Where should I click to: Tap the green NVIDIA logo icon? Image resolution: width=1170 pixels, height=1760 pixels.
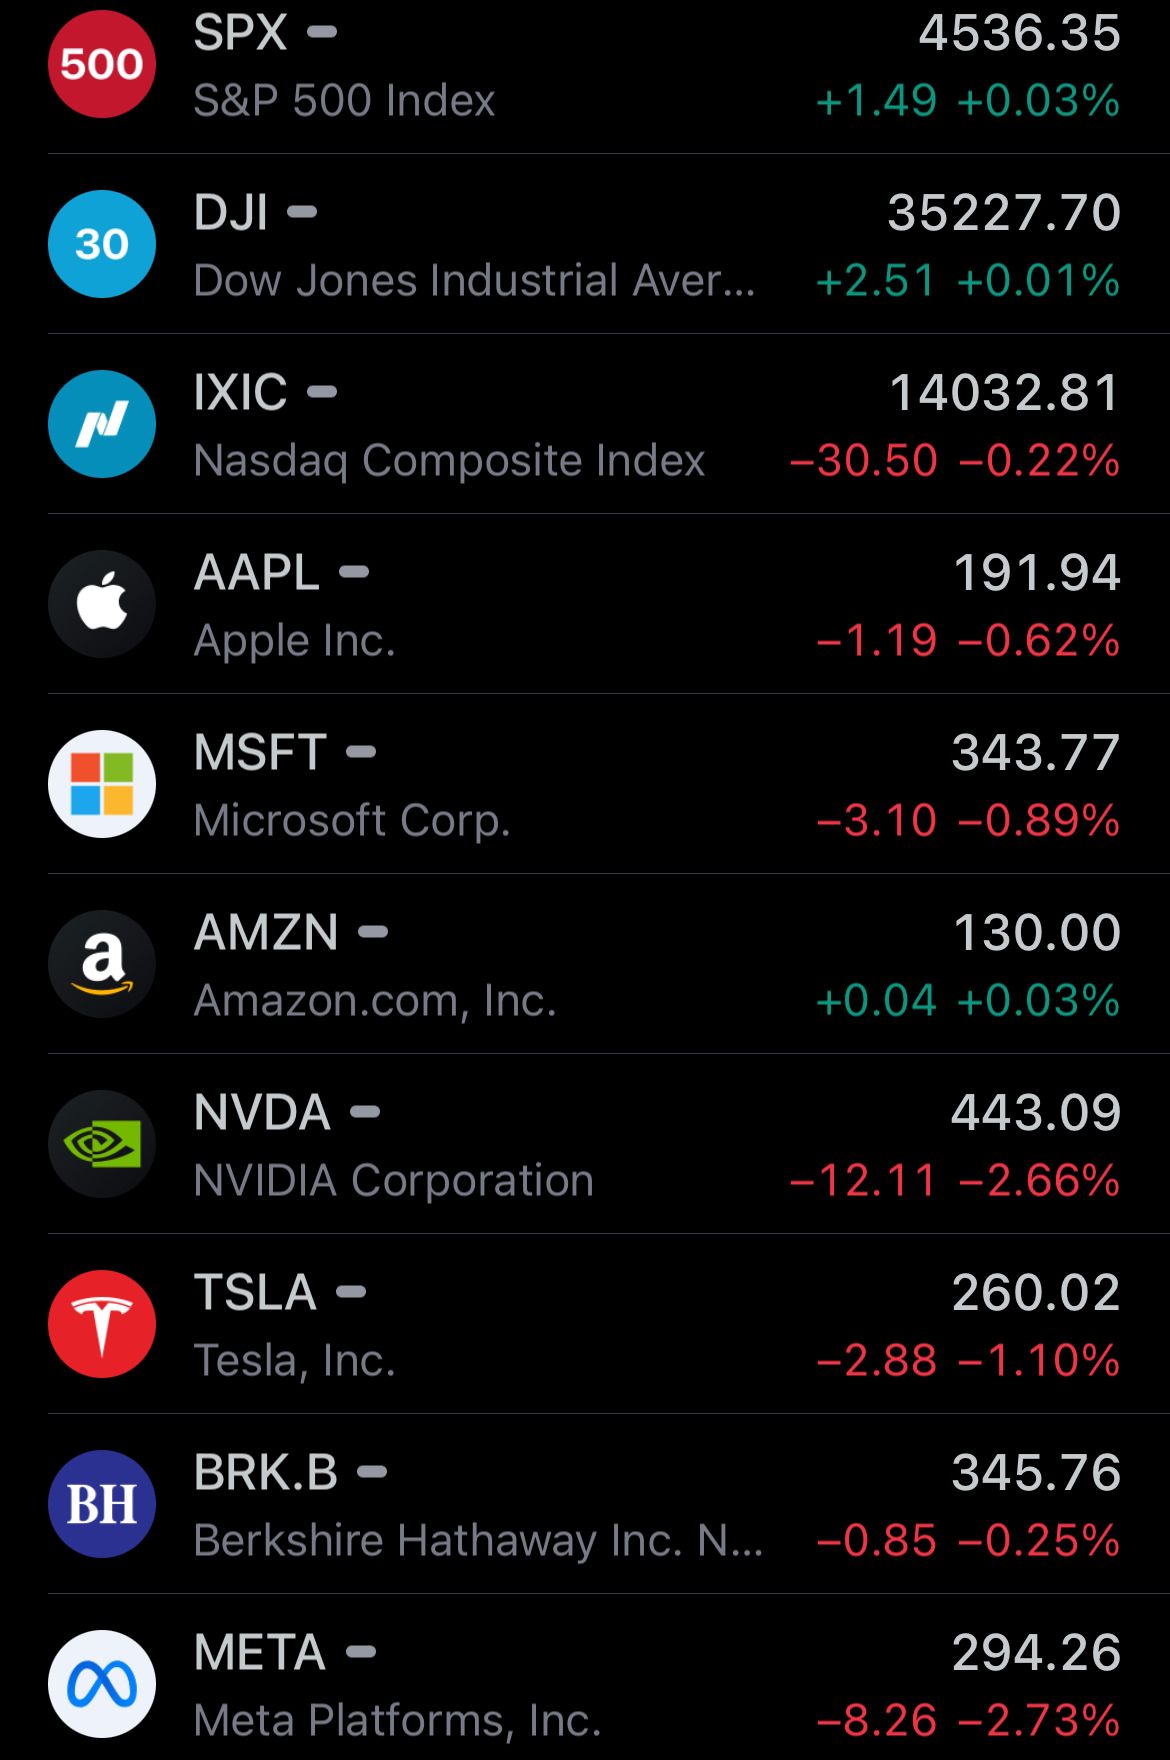102,1144
